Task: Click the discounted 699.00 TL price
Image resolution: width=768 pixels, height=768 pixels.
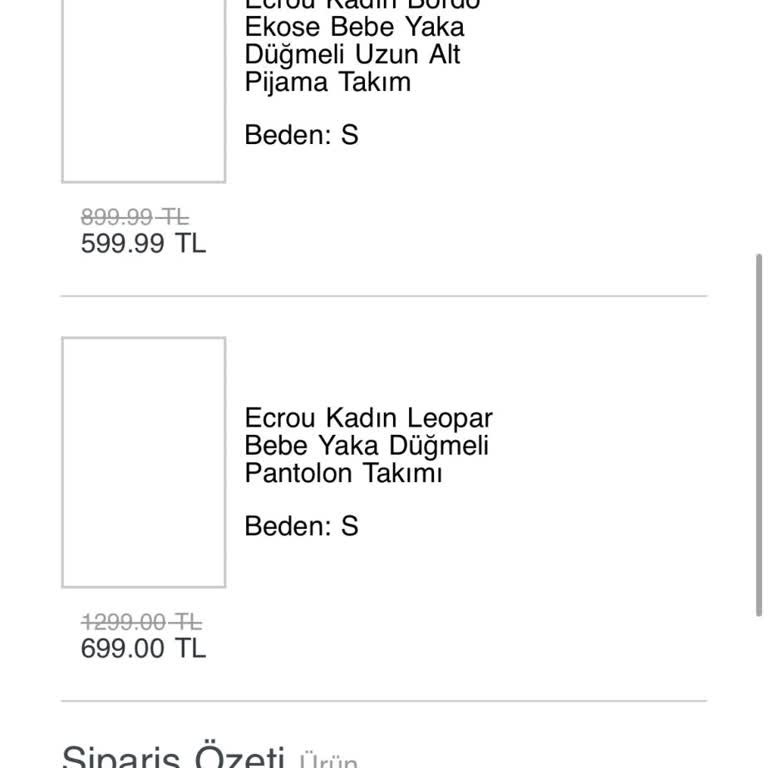Action: pyautogui.click(x=143, y=648)
